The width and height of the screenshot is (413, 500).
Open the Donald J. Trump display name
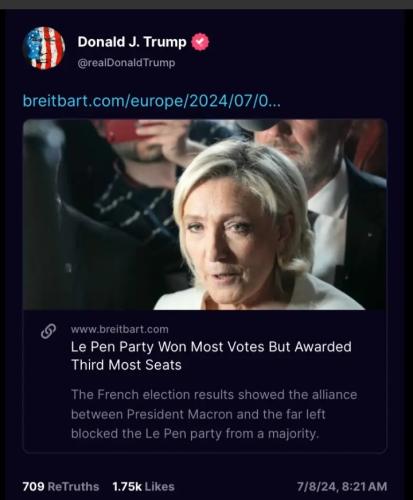pyautogui.click(x=132, y=42)
